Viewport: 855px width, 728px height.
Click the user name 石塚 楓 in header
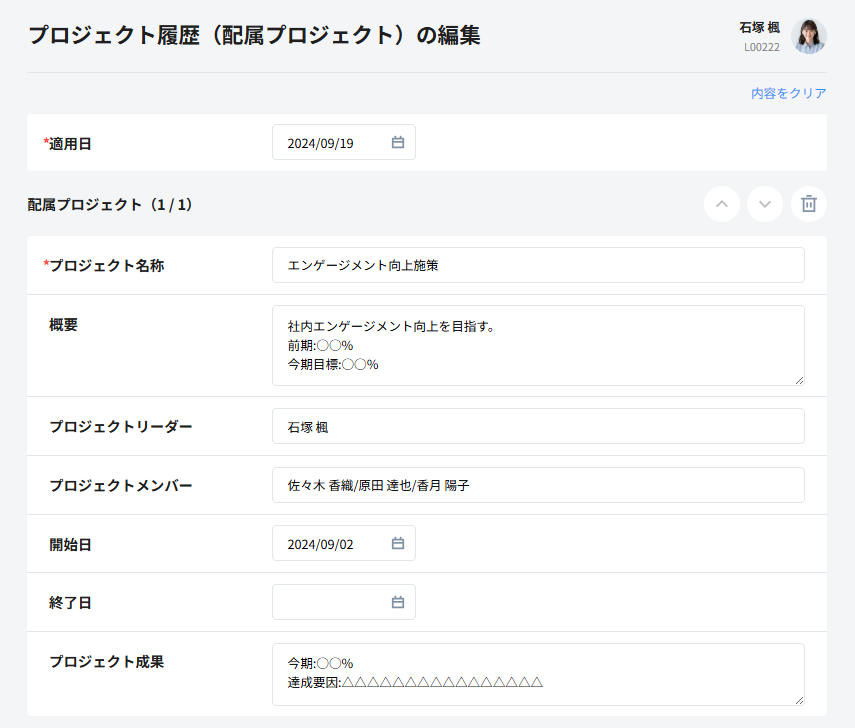pyautogui.click(x=759, y=28)
